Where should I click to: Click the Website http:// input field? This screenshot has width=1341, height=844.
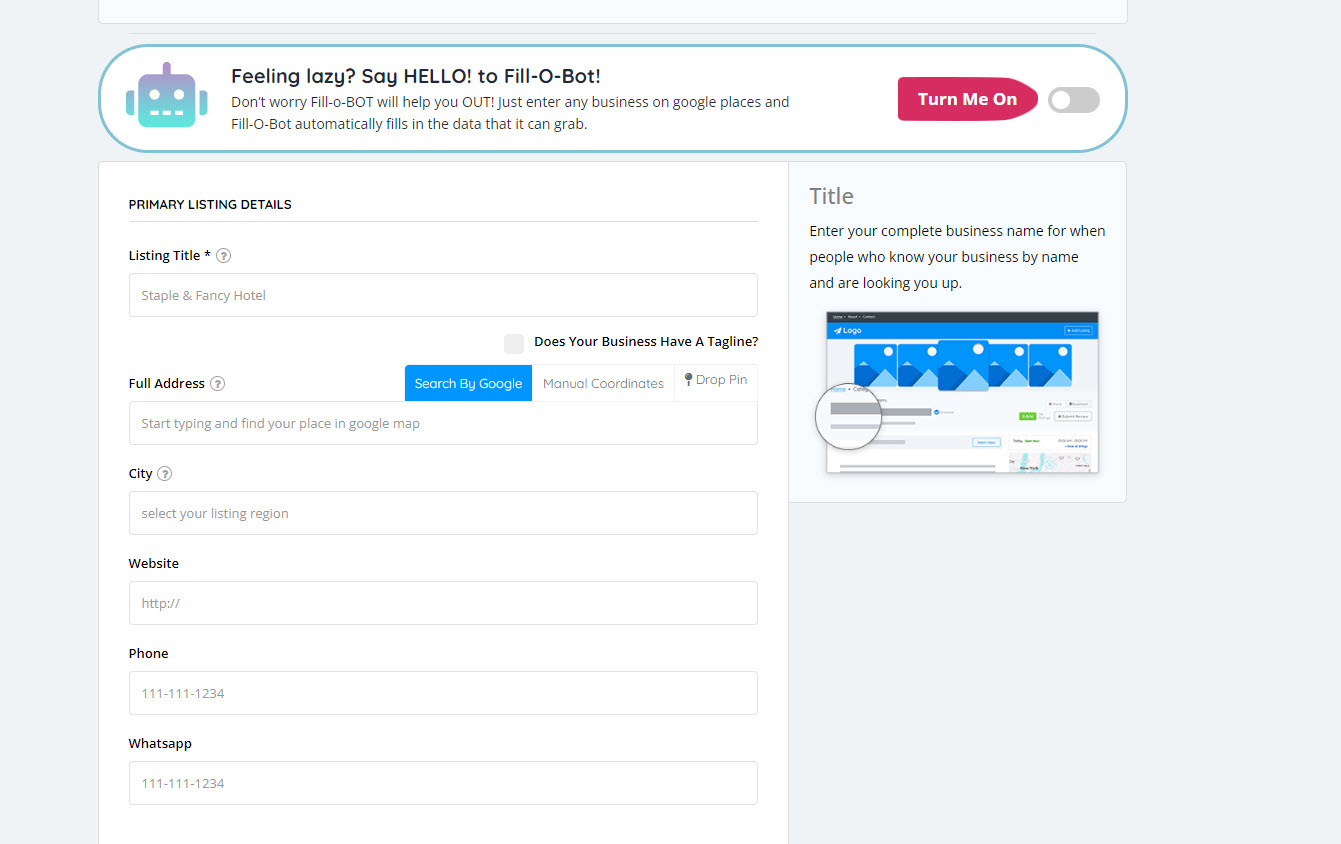tap(443, 603)
